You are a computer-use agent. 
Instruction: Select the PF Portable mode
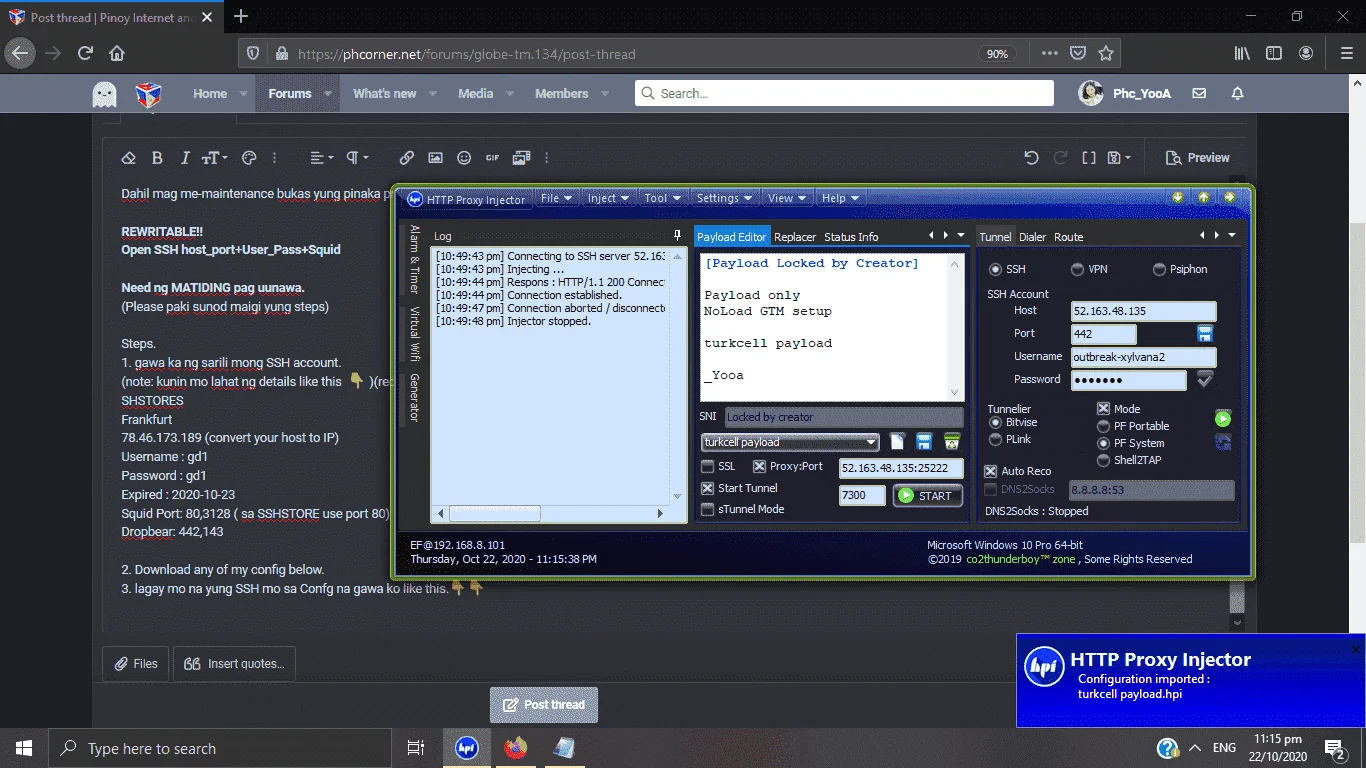coord(1104,426)
